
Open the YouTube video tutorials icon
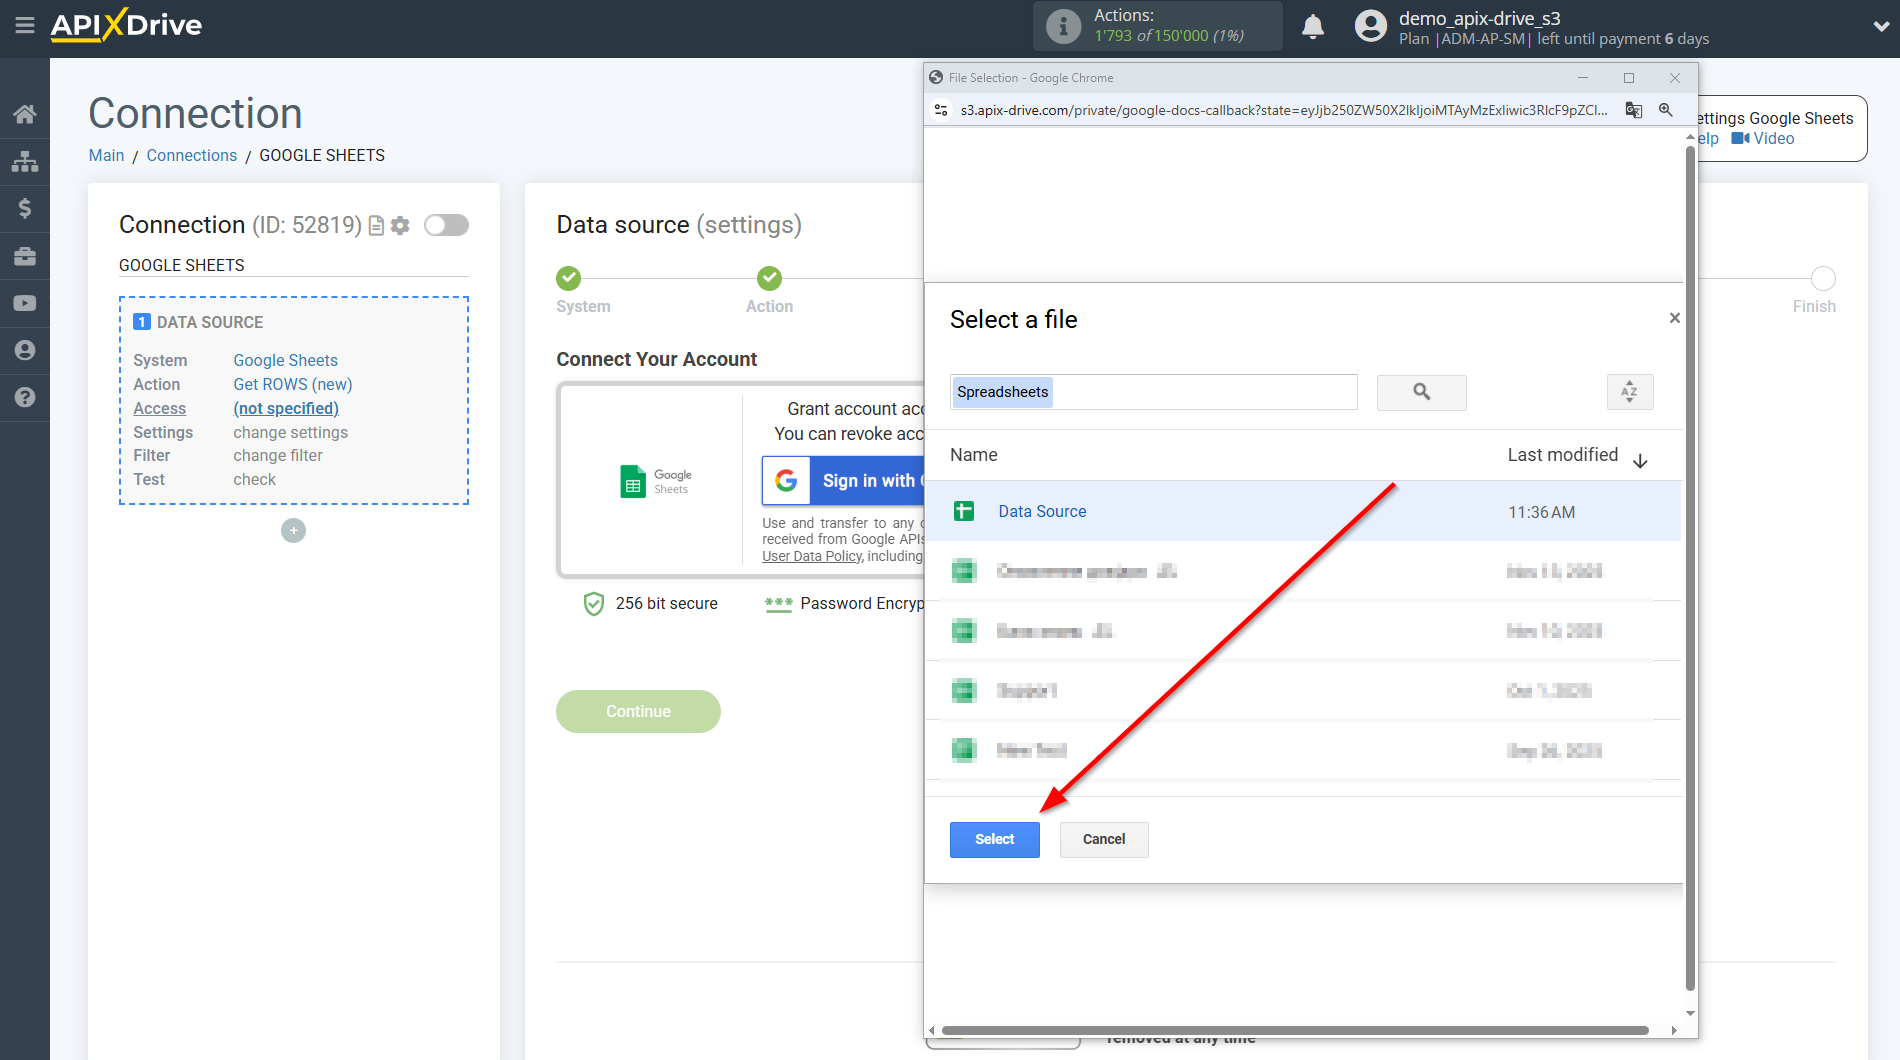[25, 303]
